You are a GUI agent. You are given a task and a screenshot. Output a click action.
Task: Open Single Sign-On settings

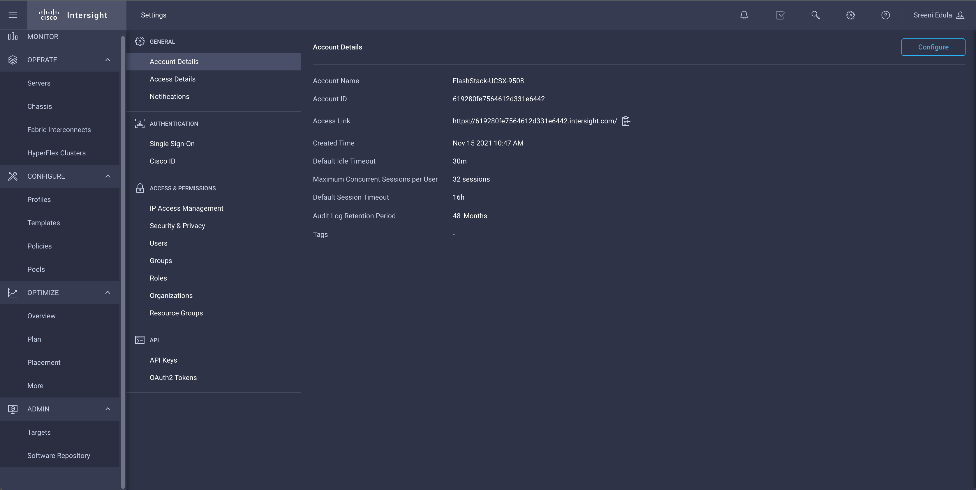pos(172,143)
